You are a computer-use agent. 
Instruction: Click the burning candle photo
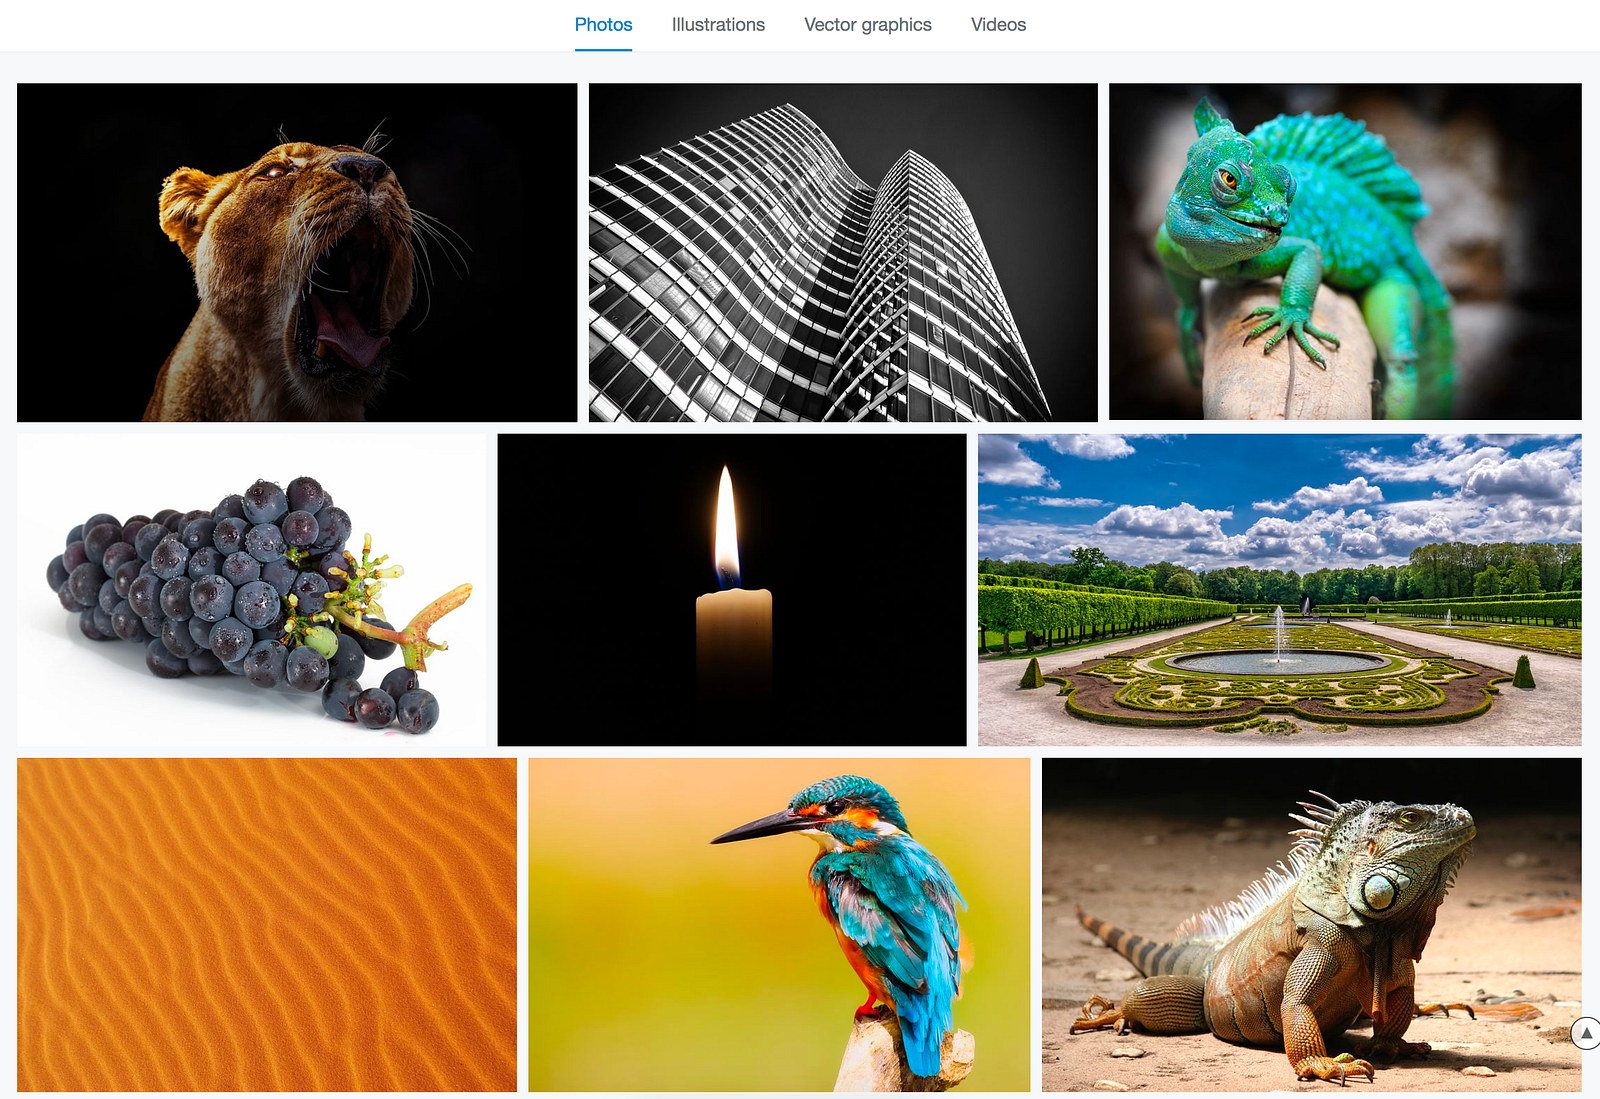(732, 590)
